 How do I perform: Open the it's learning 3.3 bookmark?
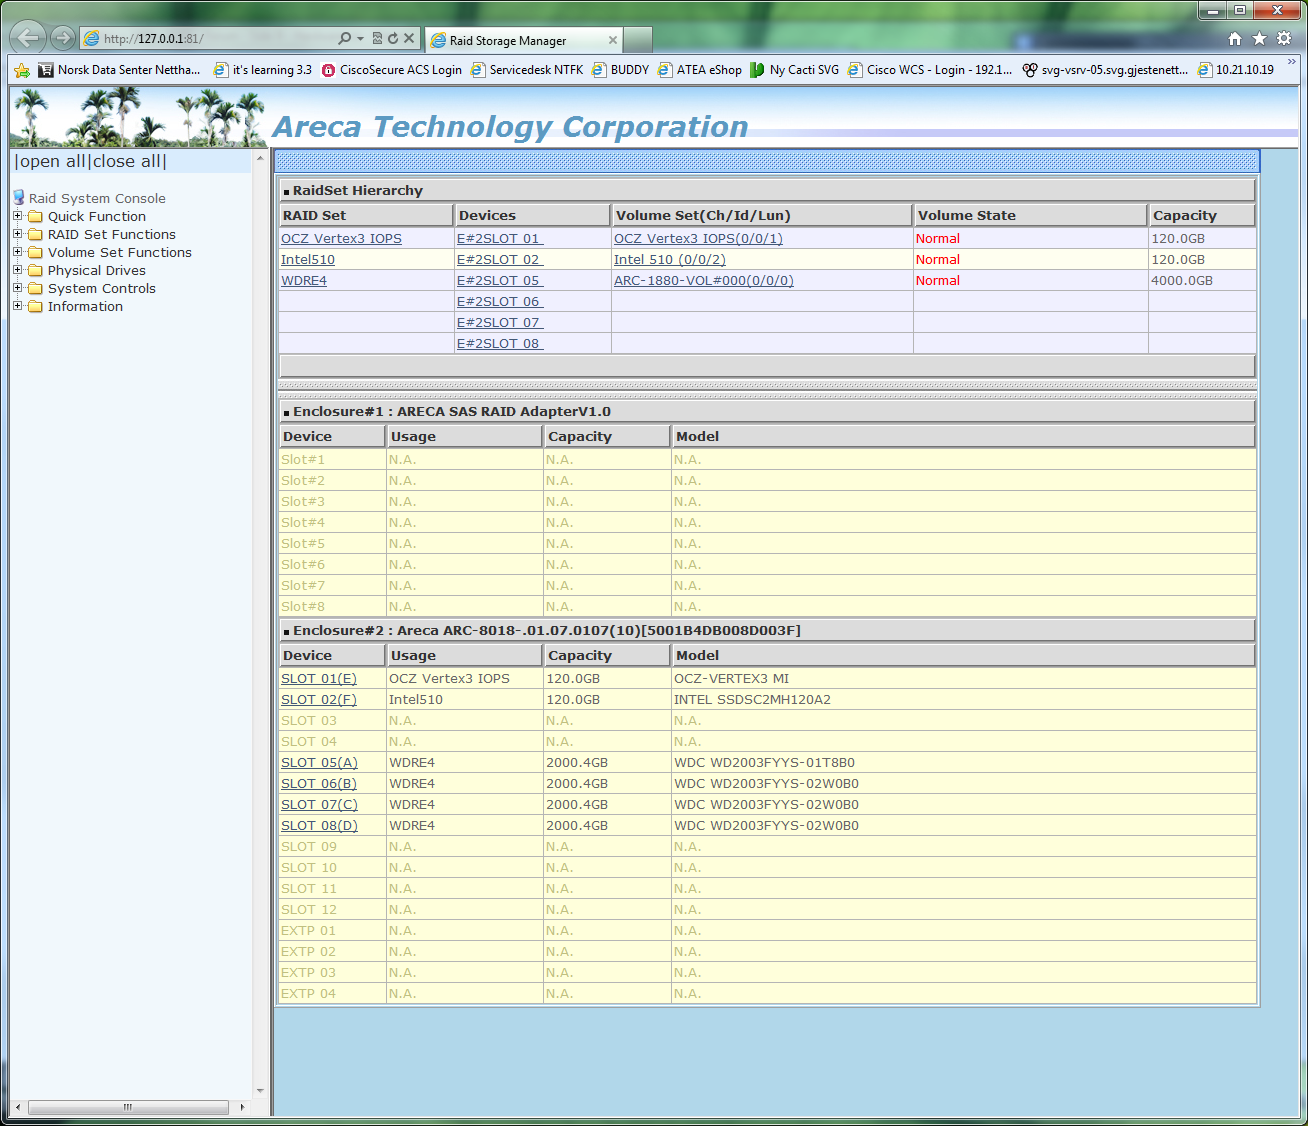263,70
